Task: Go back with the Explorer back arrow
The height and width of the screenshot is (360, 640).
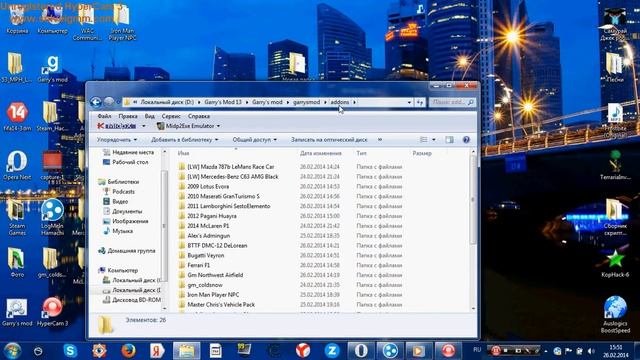Action: pos(96,102)
